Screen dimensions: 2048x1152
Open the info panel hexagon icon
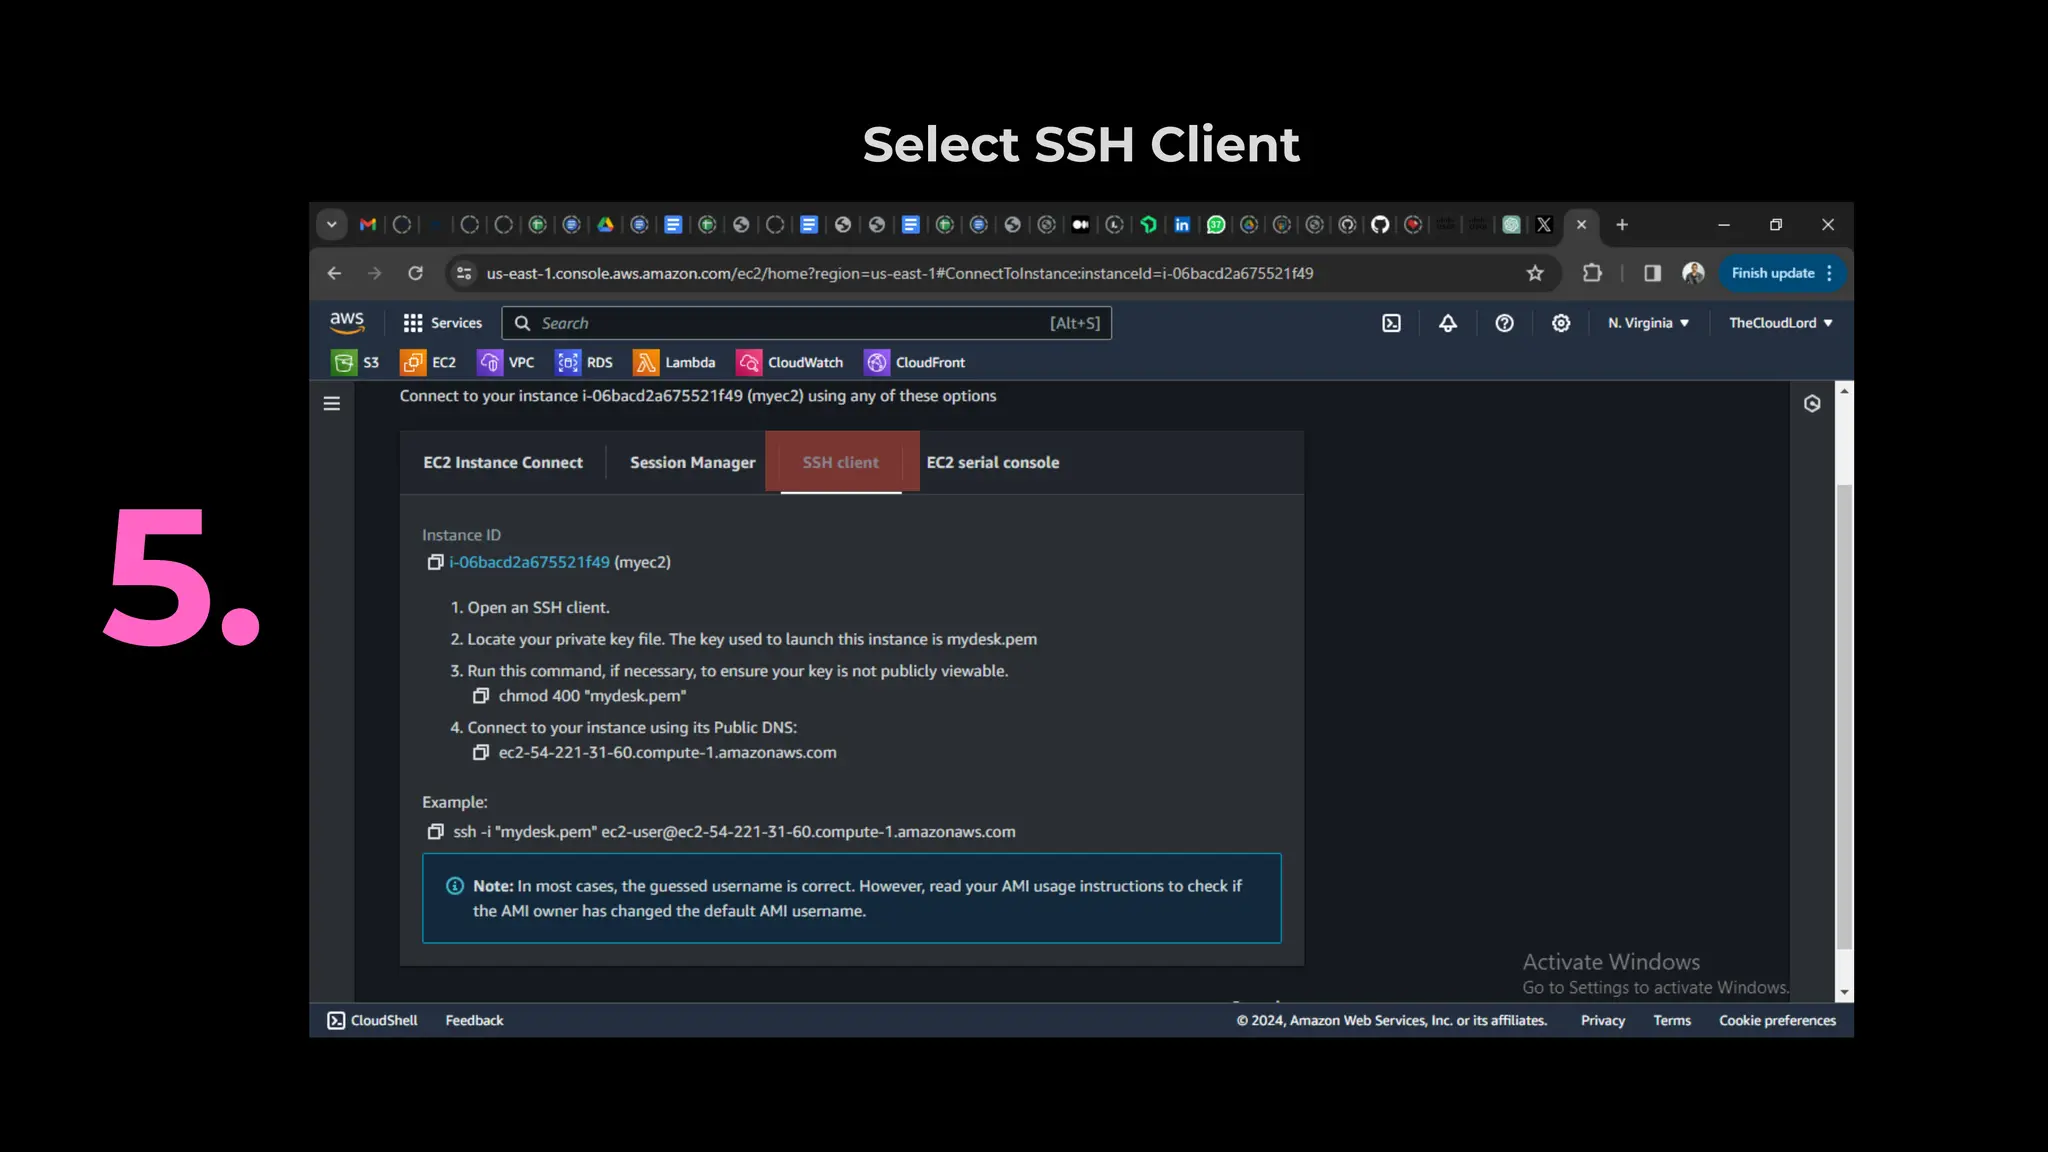point(1812,404)
